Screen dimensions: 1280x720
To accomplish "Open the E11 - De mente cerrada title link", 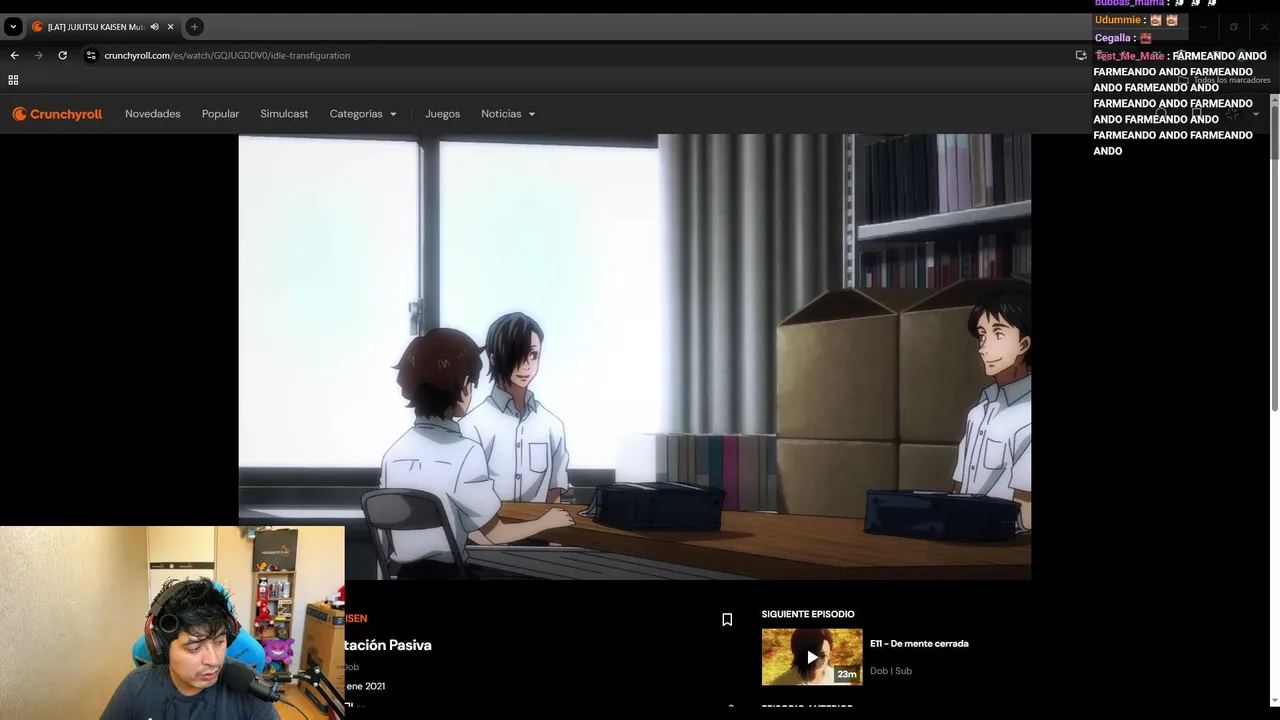I will tap(919, 643).
